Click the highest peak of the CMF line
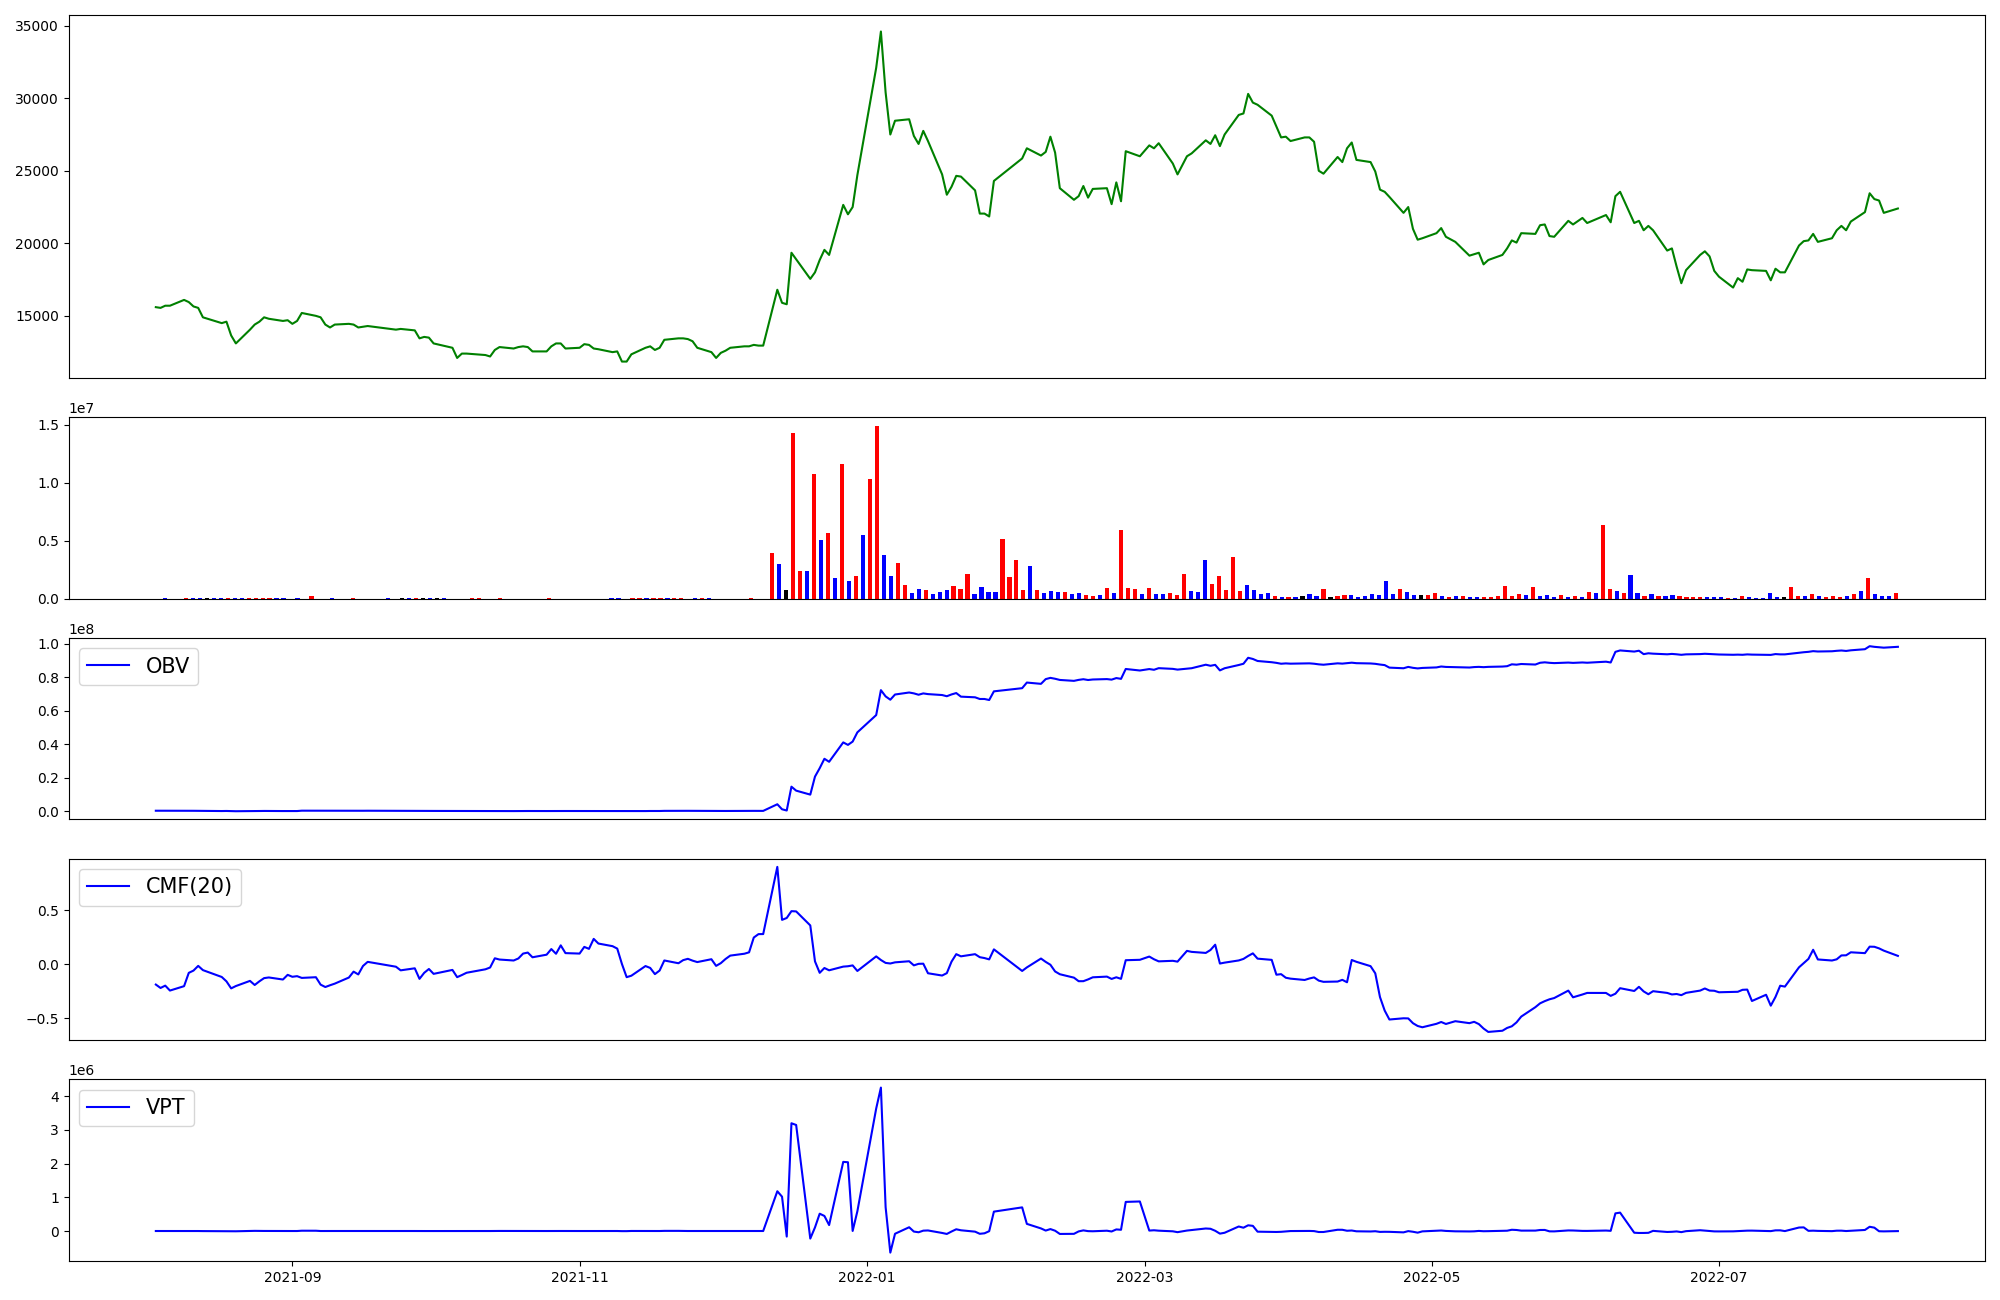Screen dimensions: 2000x1300 pyautogui.click(x=777, y=867)
